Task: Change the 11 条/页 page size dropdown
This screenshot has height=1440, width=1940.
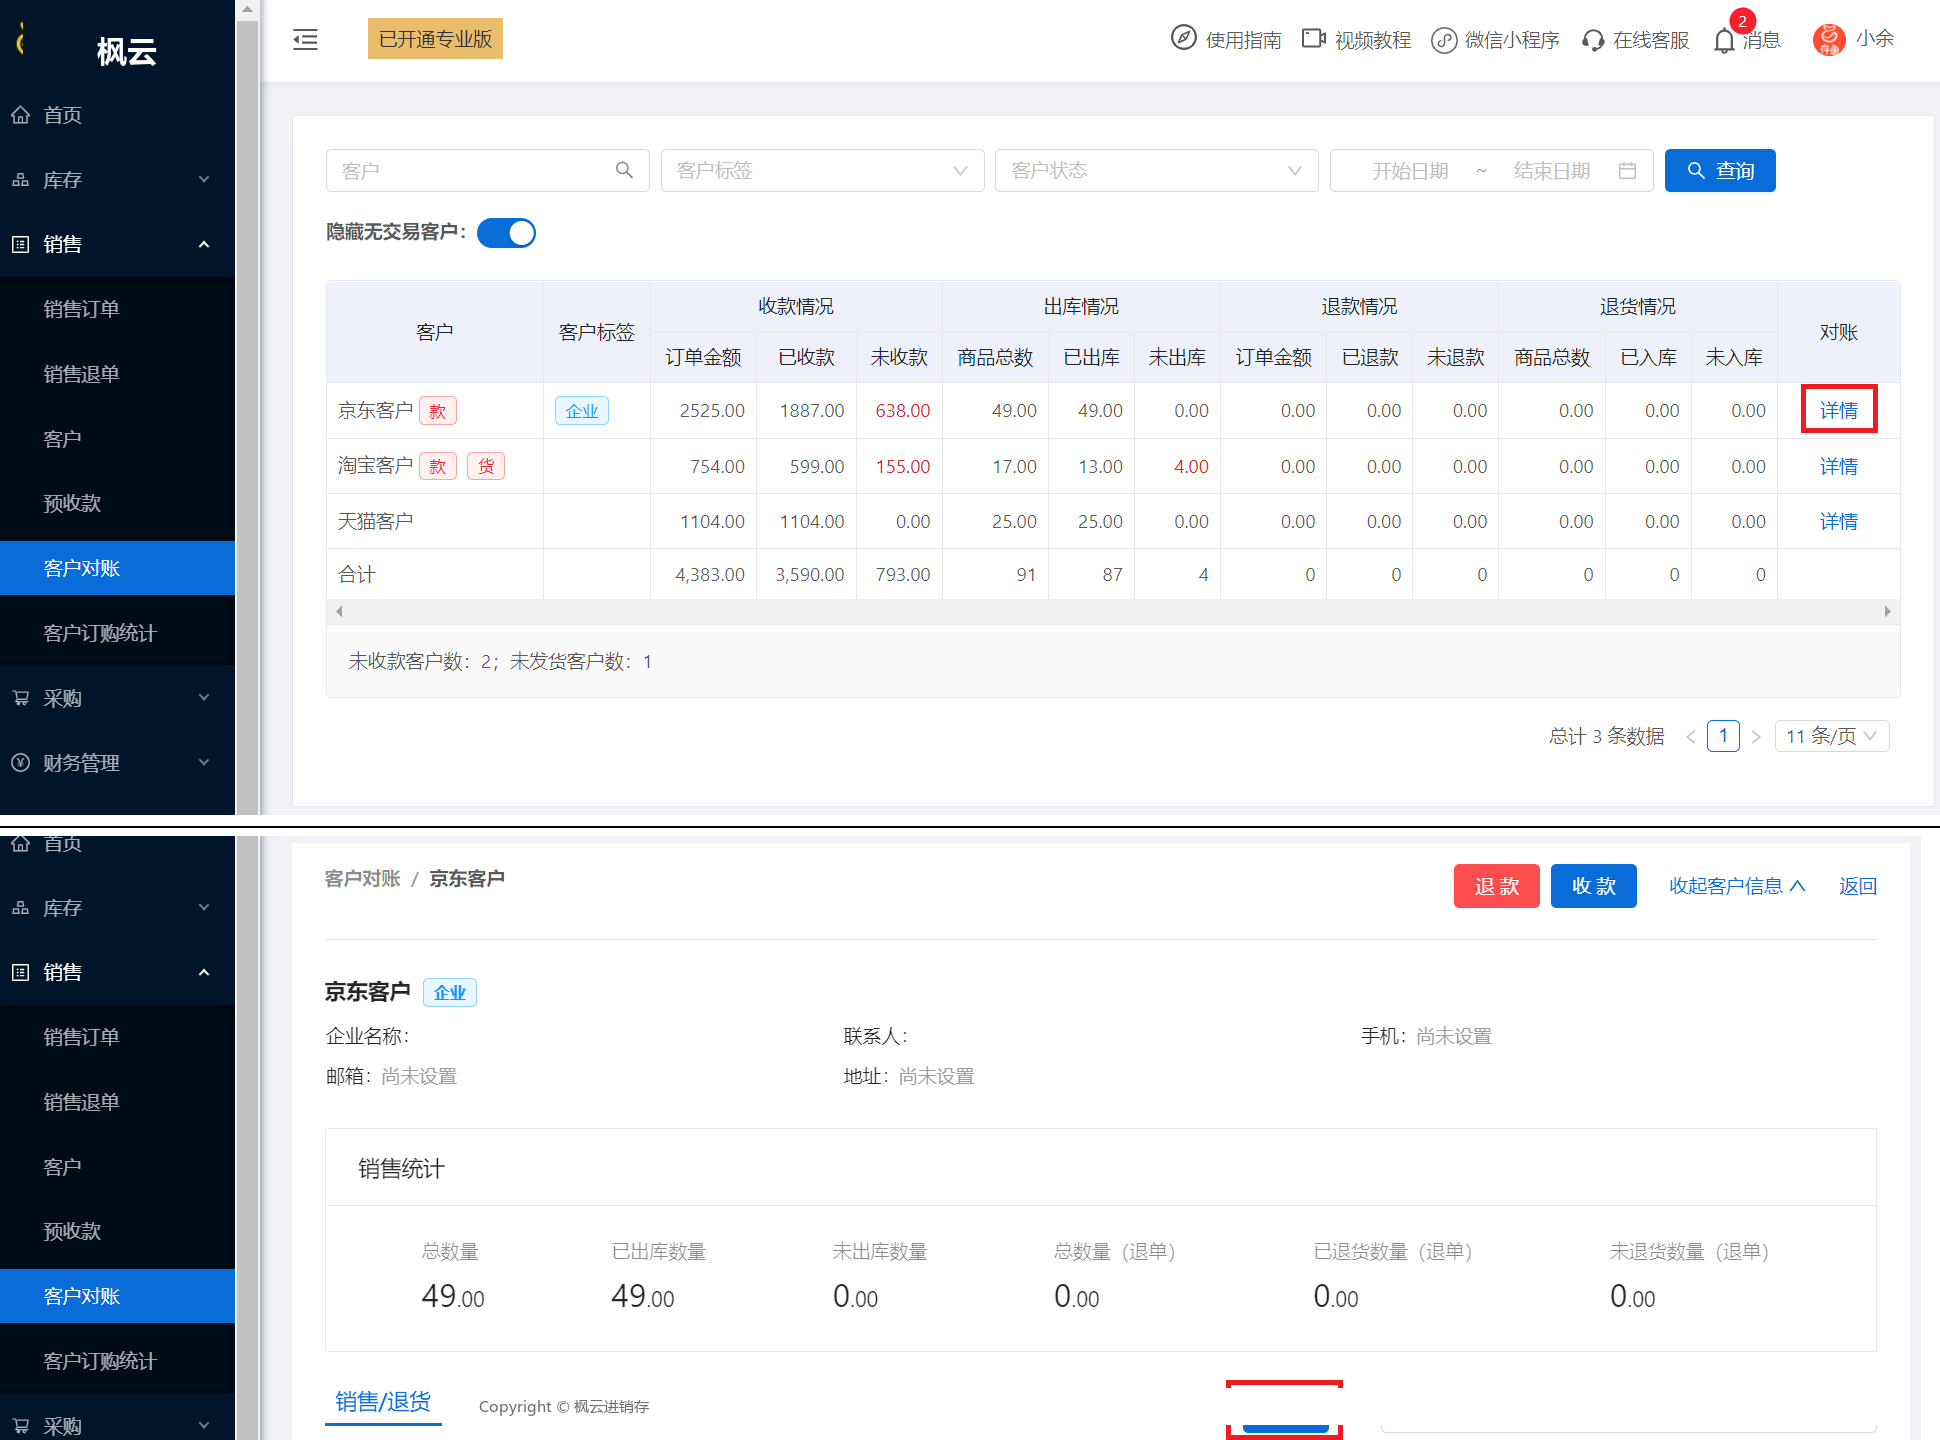Action: (x=1831, y=737)
